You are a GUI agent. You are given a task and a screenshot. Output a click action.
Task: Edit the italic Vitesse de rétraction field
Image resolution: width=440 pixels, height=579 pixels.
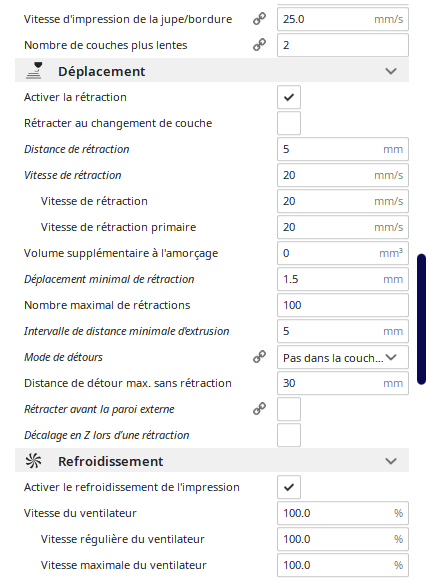click(x=343, y=175)
